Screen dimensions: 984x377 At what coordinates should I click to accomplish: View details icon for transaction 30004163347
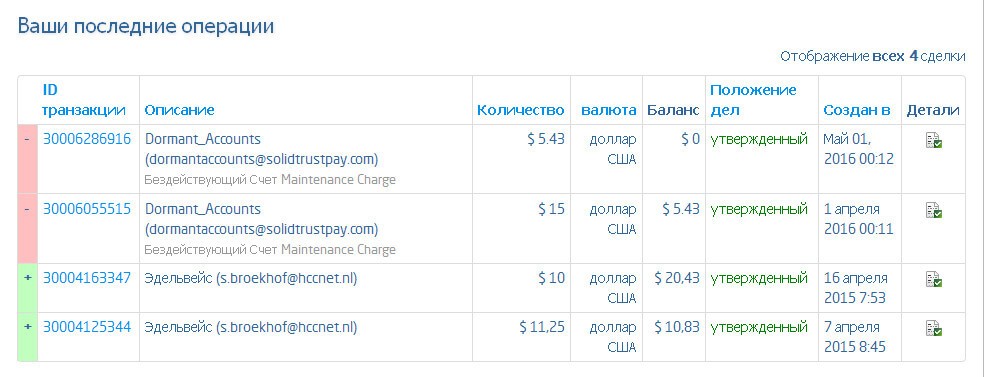tap(933, 280)
